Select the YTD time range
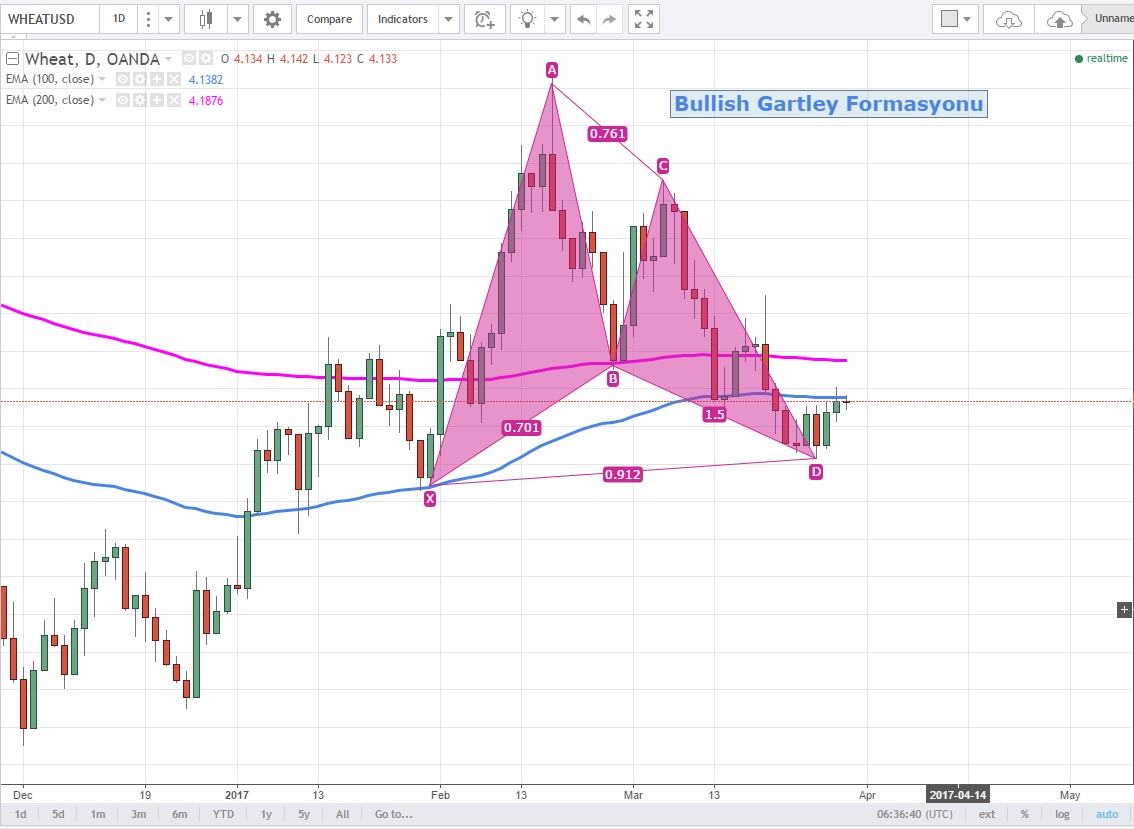This screenshot has width=1134, height=829. [223, 814]
